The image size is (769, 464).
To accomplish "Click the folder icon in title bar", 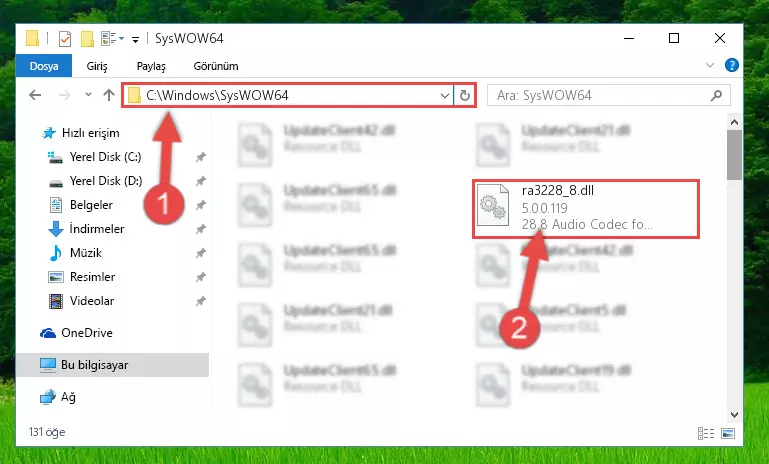I will 32,38.
